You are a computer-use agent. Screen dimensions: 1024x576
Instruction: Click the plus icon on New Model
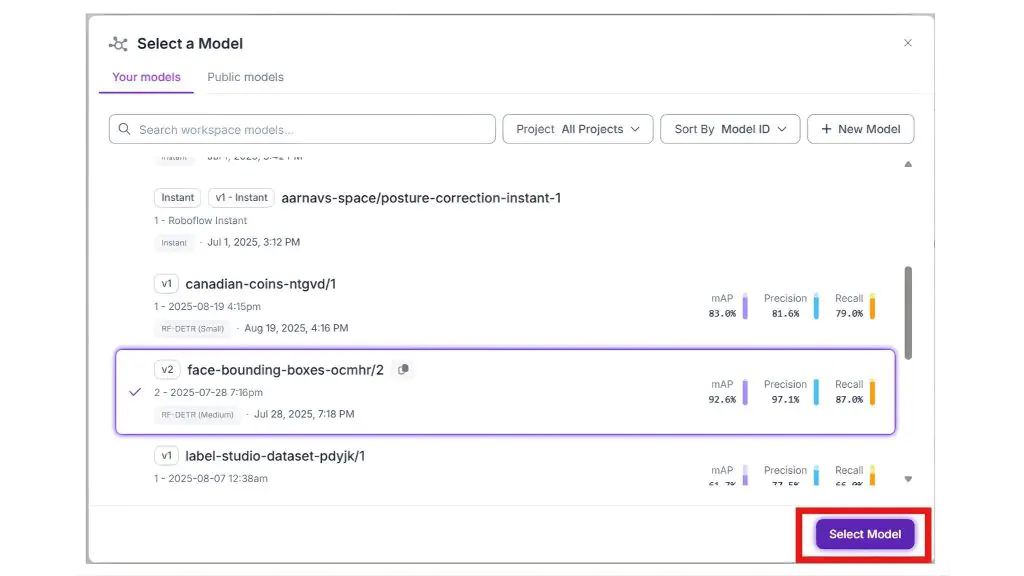[826, 129]
